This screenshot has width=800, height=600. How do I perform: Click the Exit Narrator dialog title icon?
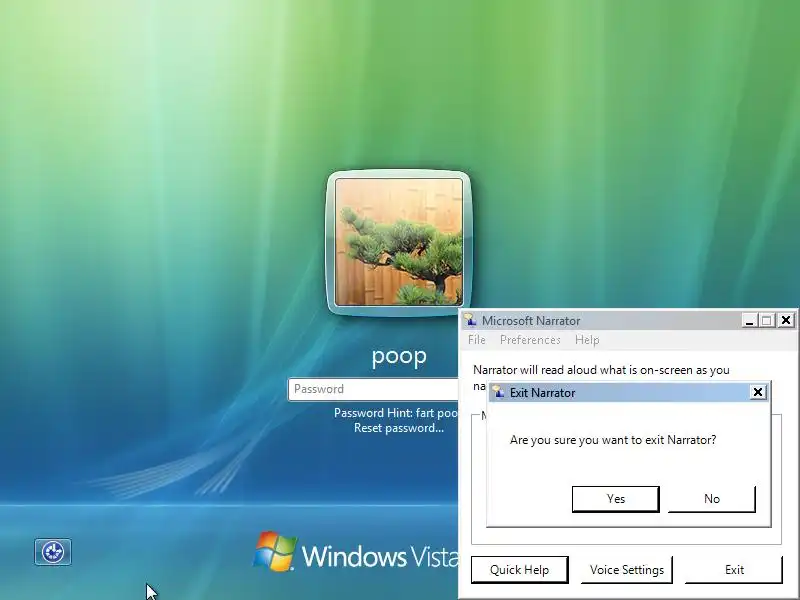[498, 392]
